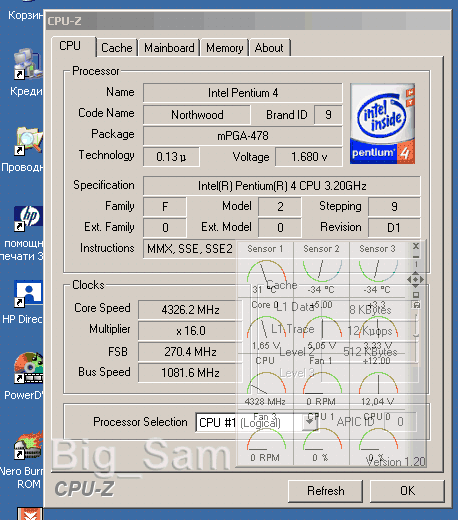Click the Model value '2'

click(280, 207)
